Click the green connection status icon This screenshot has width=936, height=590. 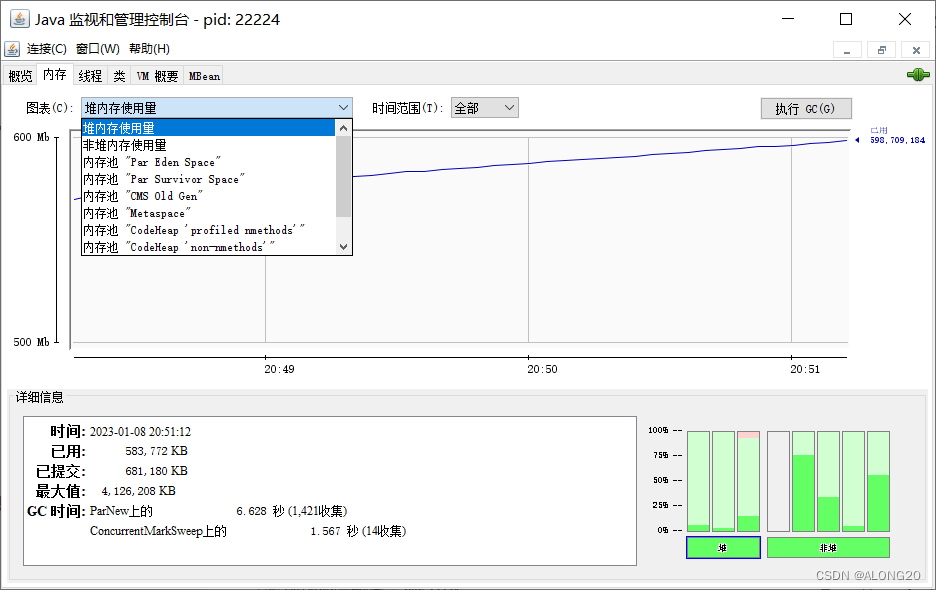(x=918, y=75)
